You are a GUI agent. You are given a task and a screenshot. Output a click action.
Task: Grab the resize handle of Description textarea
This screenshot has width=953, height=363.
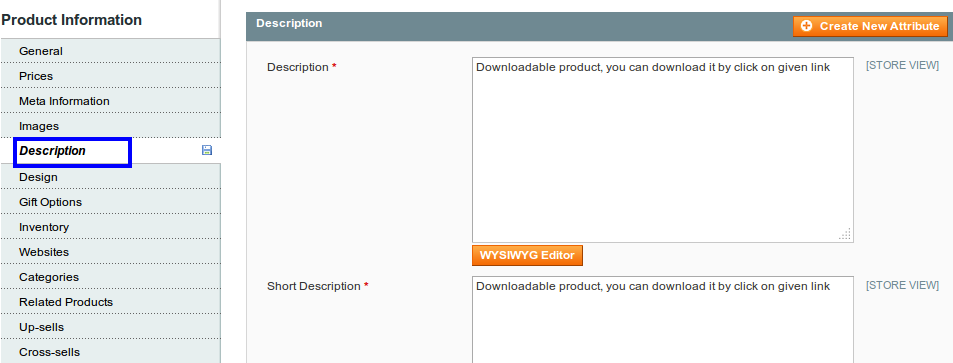(x=845, y=235)
